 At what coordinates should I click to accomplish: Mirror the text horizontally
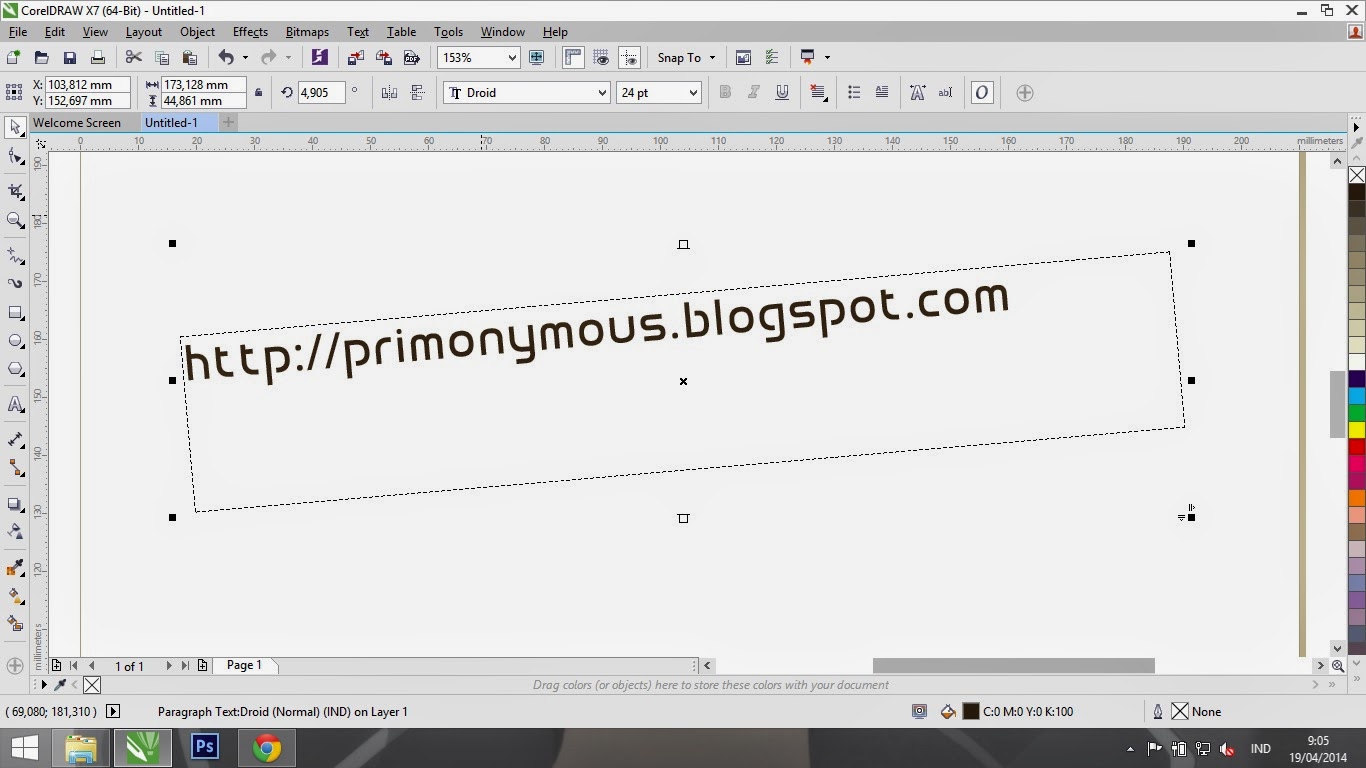[x=389, y=93]
